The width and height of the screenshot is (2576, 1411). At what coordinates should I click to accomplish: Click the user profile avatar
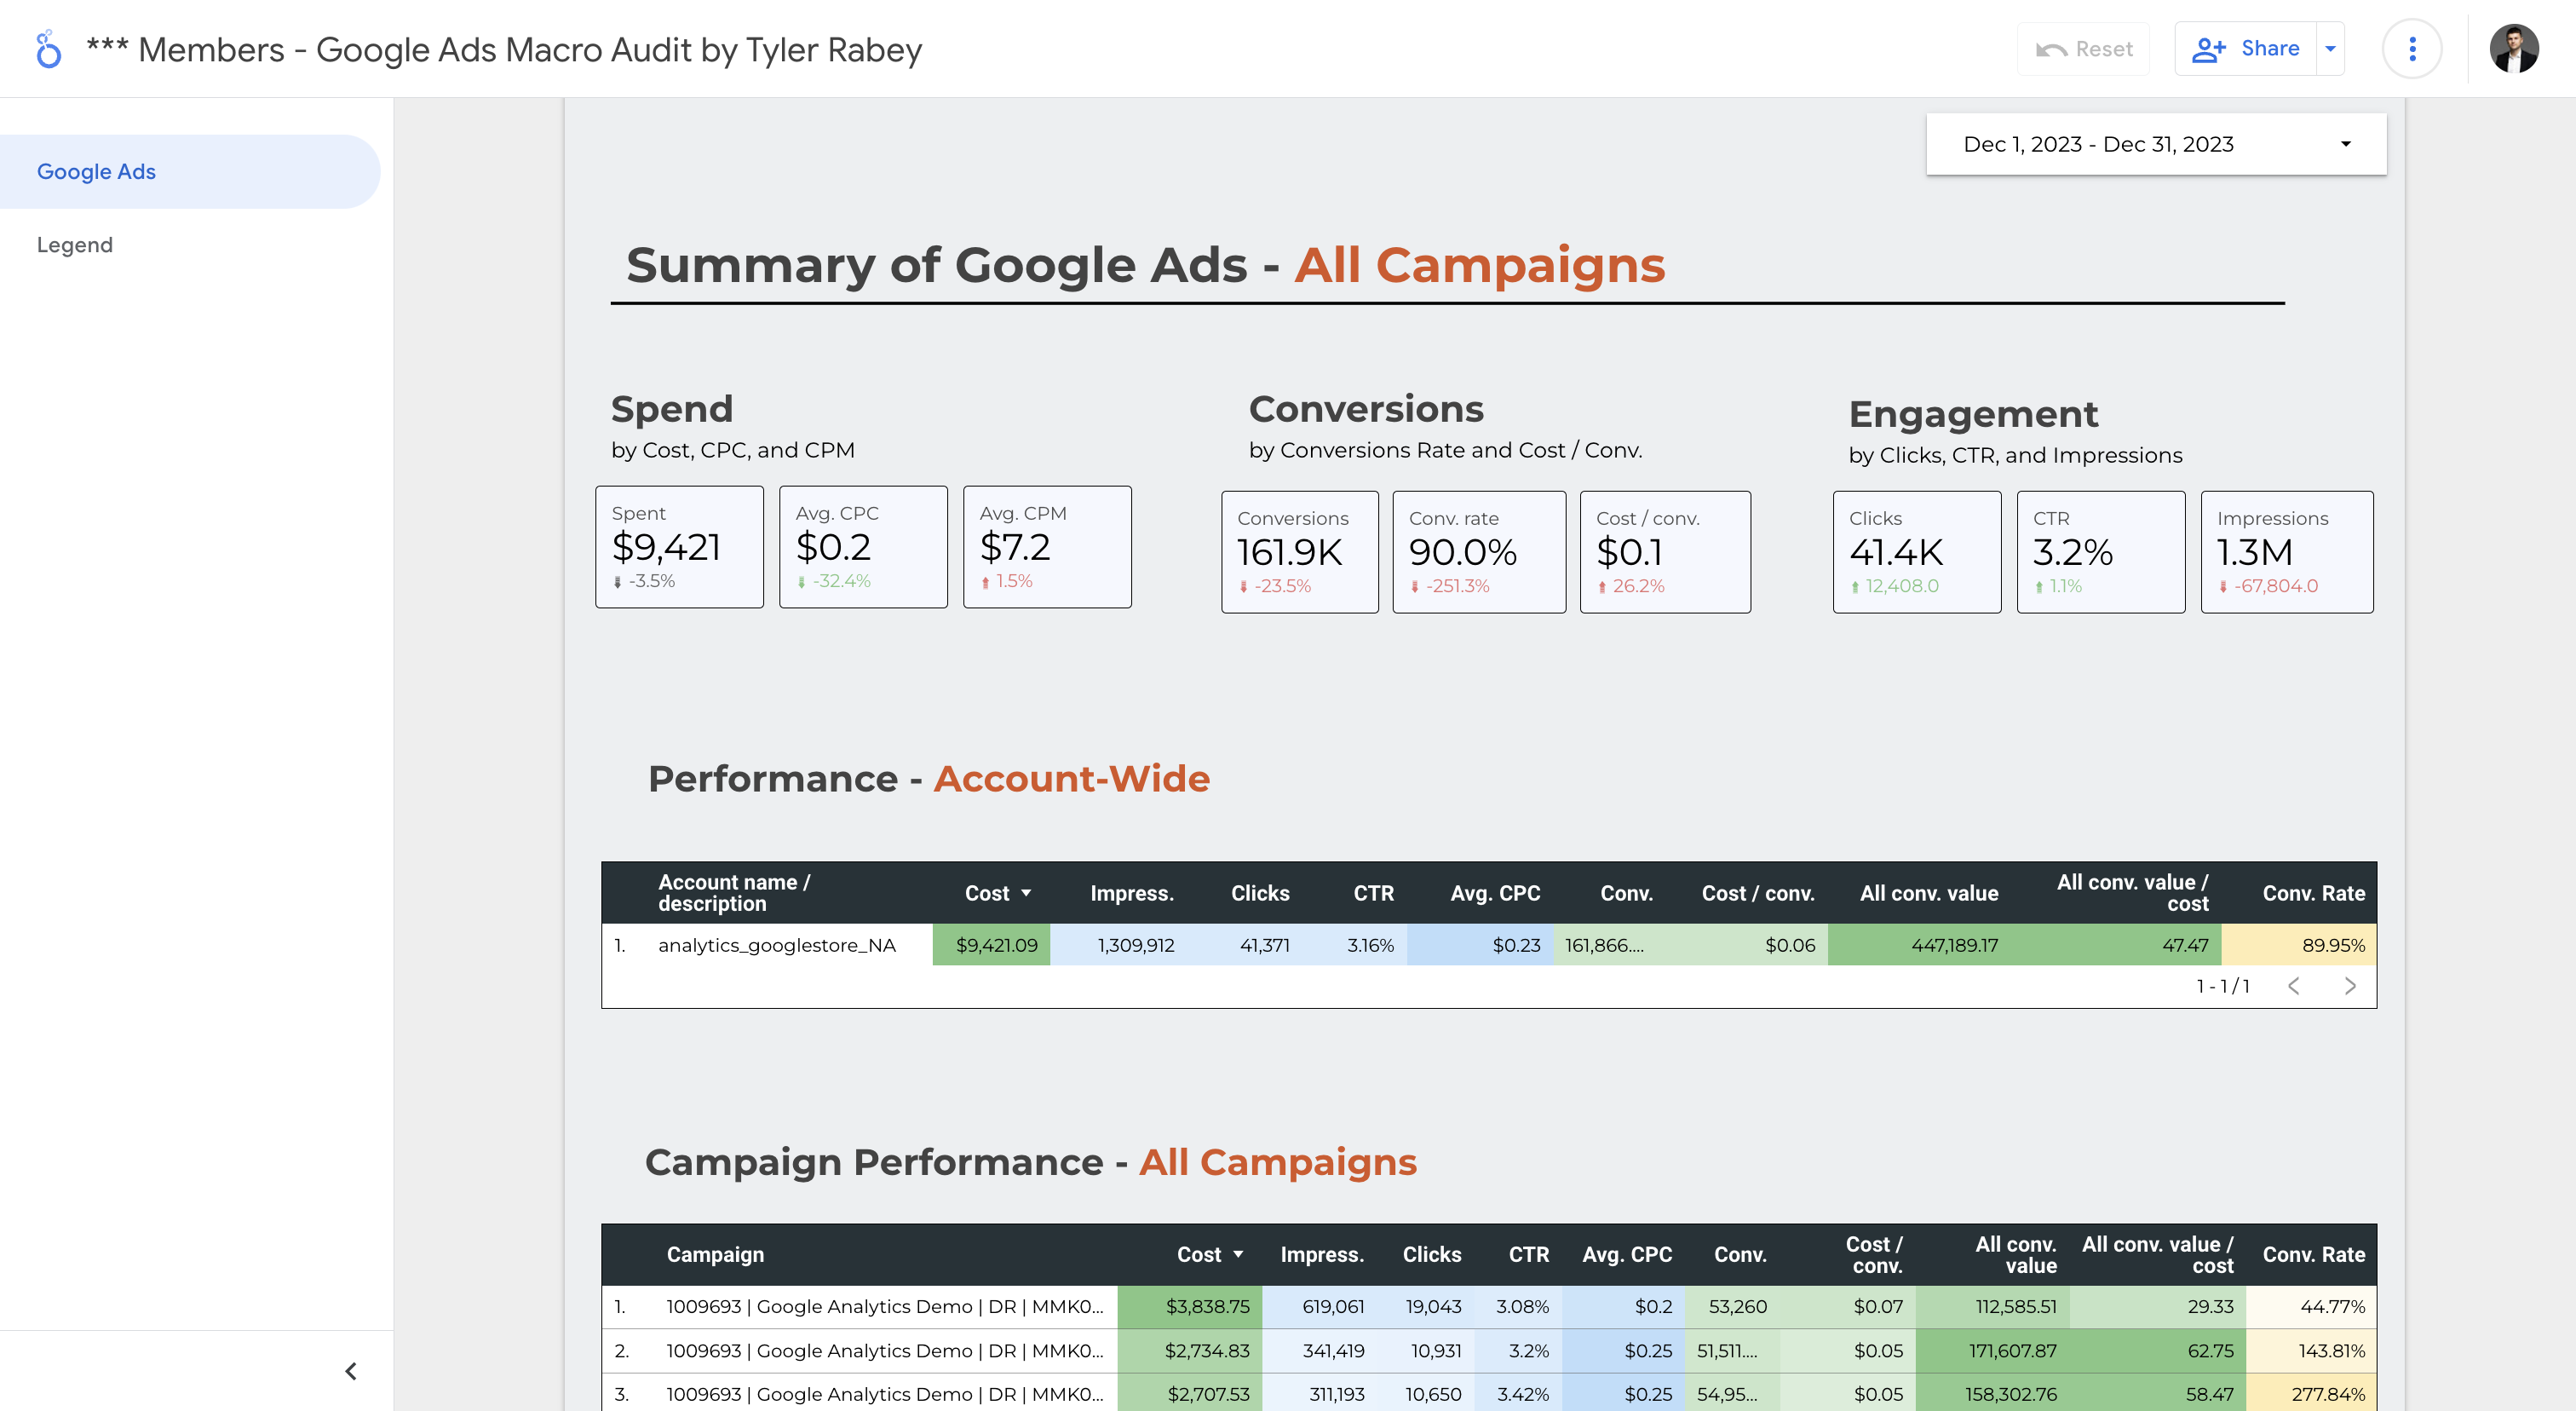click(2514, 49)
